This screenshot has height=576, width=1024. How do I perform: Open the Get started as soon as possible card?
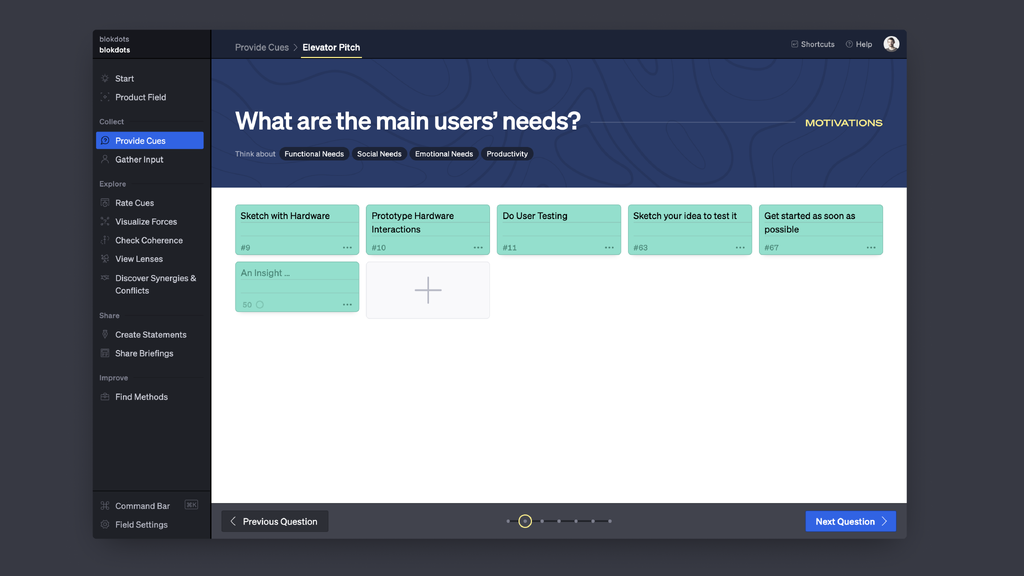click(x=821, y=229)
